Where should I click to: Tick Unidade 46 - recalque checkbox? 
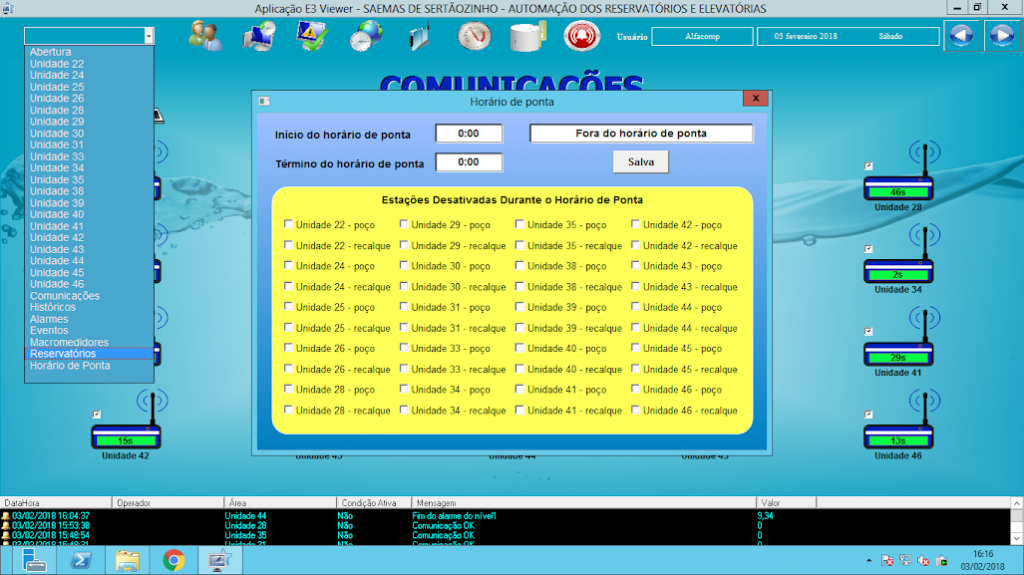tap(636, 410)
